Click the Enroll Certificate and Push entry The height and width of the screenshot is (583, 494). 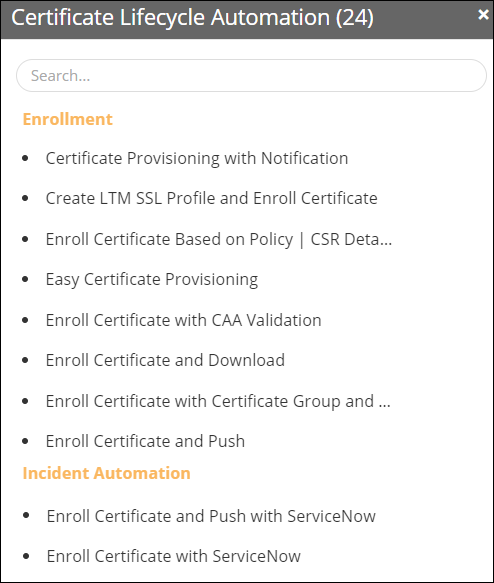(145, 441)
